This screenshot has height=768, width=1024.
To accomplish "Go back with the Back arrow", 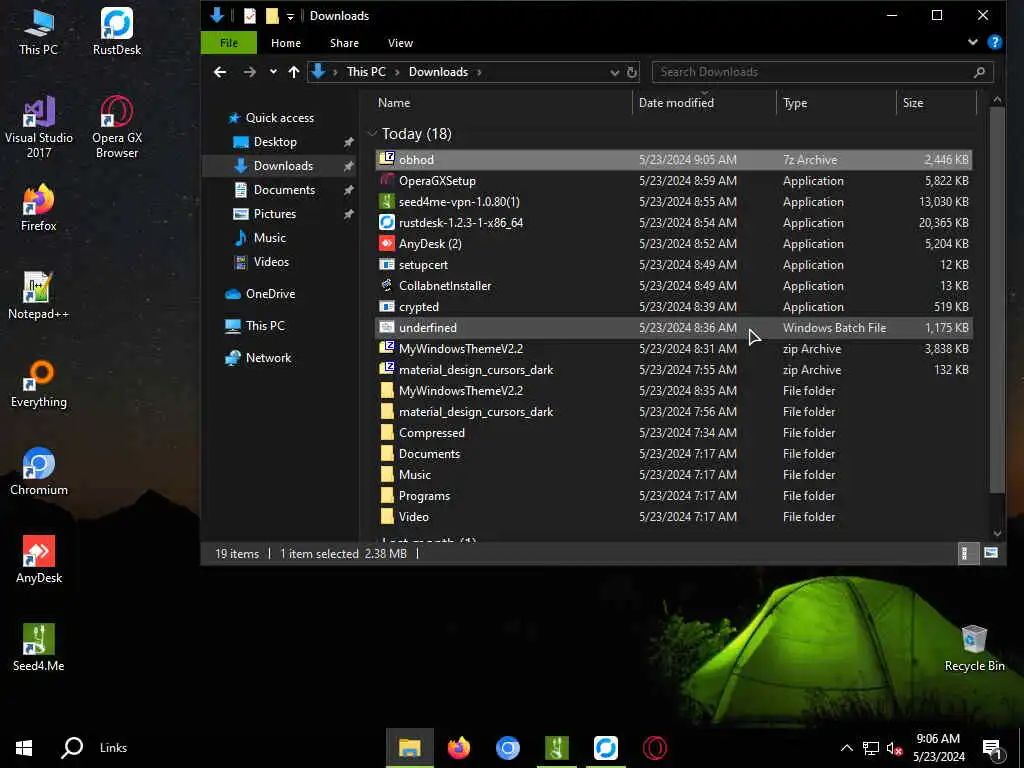I will tap(220, 72).
